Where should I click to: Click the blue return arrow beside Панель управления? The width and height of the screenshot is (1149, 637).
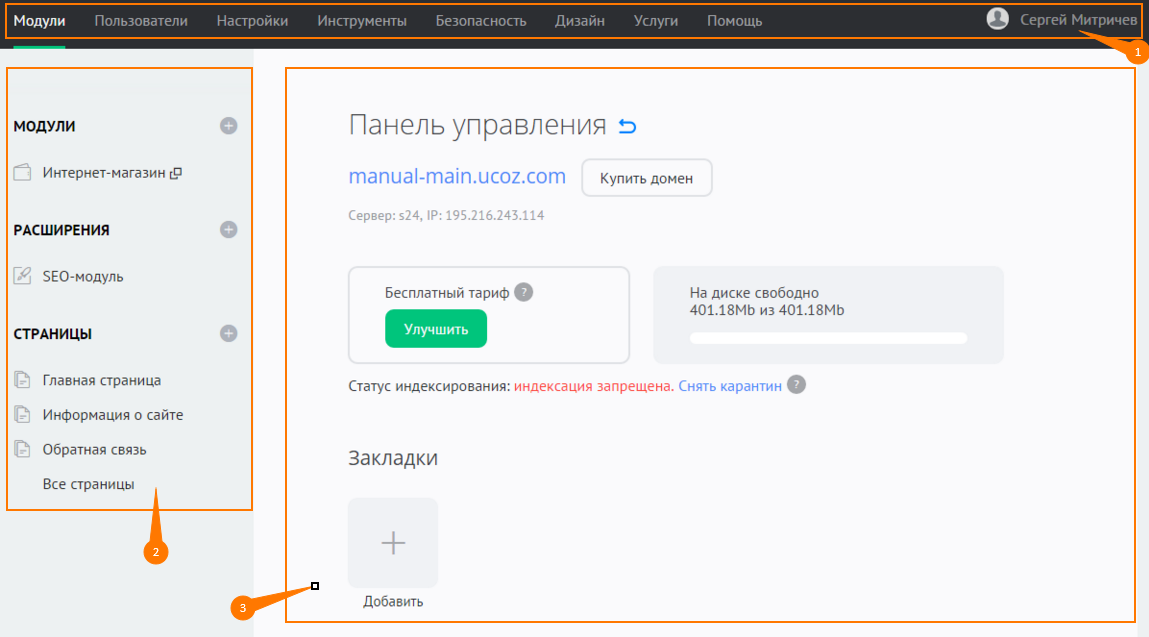(627, 126)
